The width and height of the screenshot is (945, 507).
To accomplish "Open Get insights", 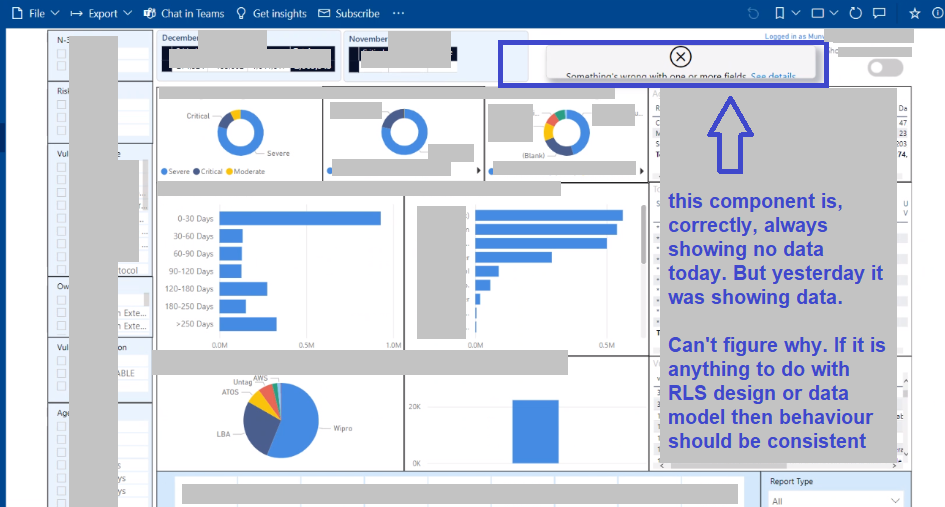I will [x=271, y=13].
